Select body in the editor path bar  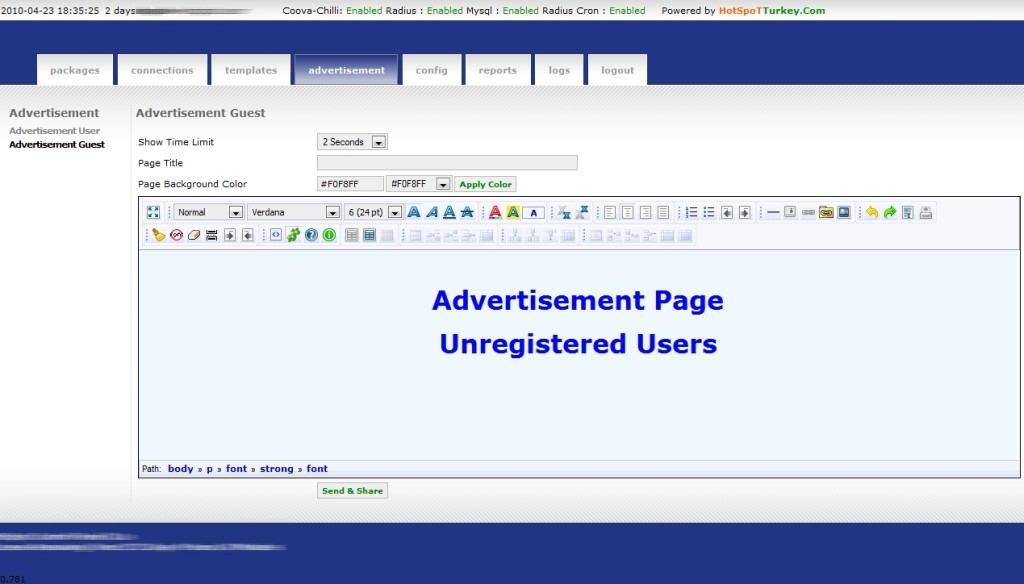click(x=180, y=468)
